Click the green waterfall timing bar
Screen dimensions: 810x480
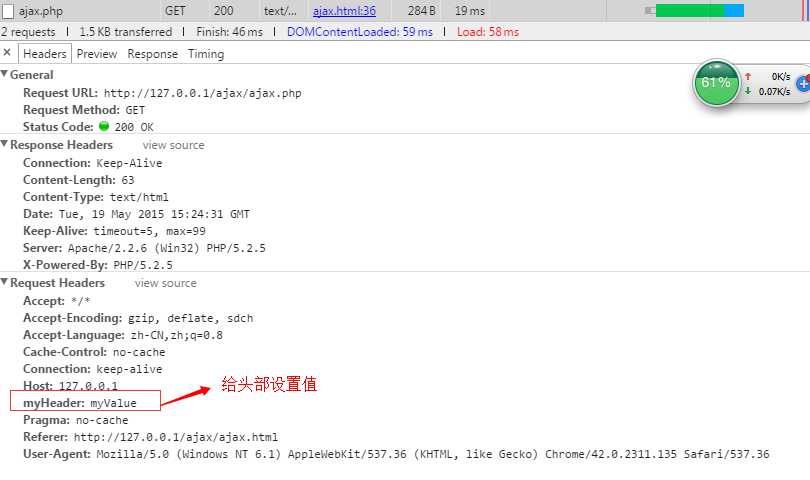[x=690, y=11]
